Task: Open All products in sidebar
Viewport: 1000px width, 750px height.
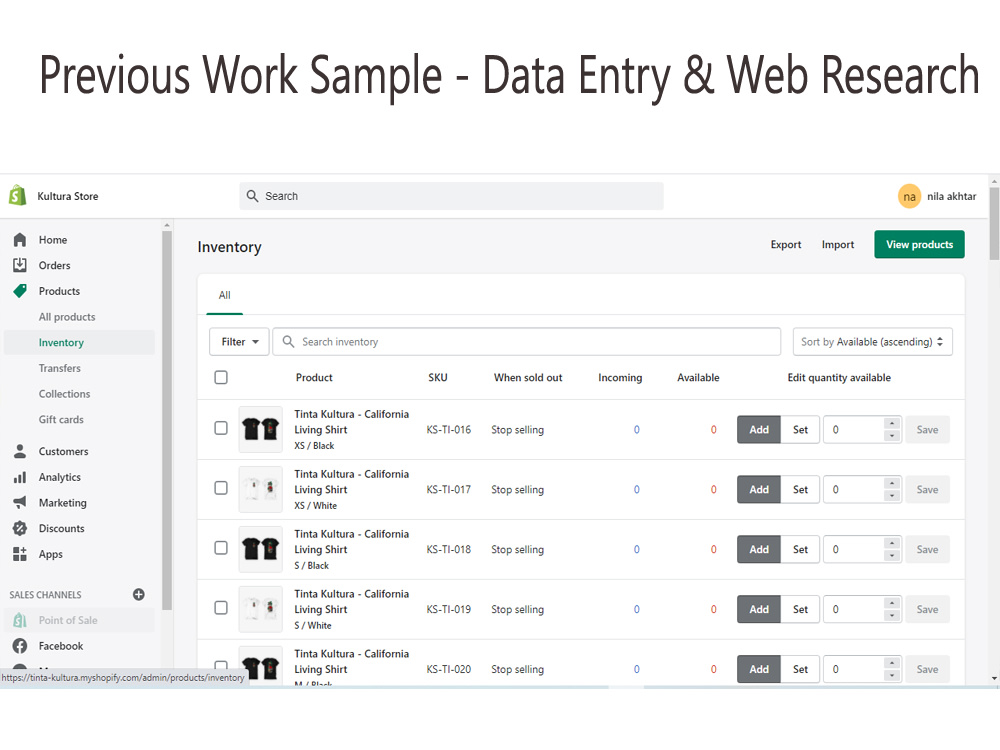Action: 67,317
